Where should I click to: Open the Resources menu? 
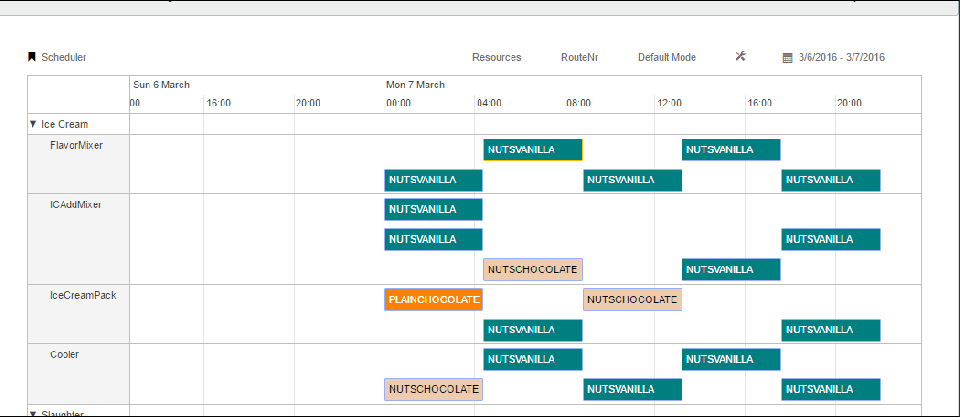pyautogui.click(x=496, y=57)
